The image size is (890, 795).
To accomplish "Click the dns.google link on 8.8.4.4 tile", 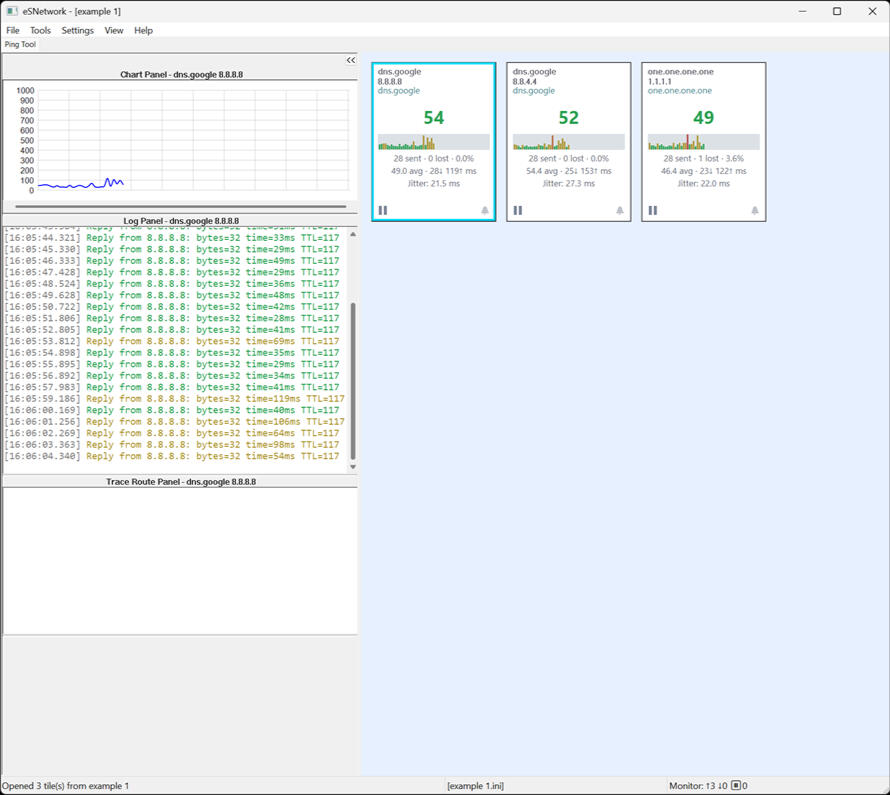I will [534, 91].
